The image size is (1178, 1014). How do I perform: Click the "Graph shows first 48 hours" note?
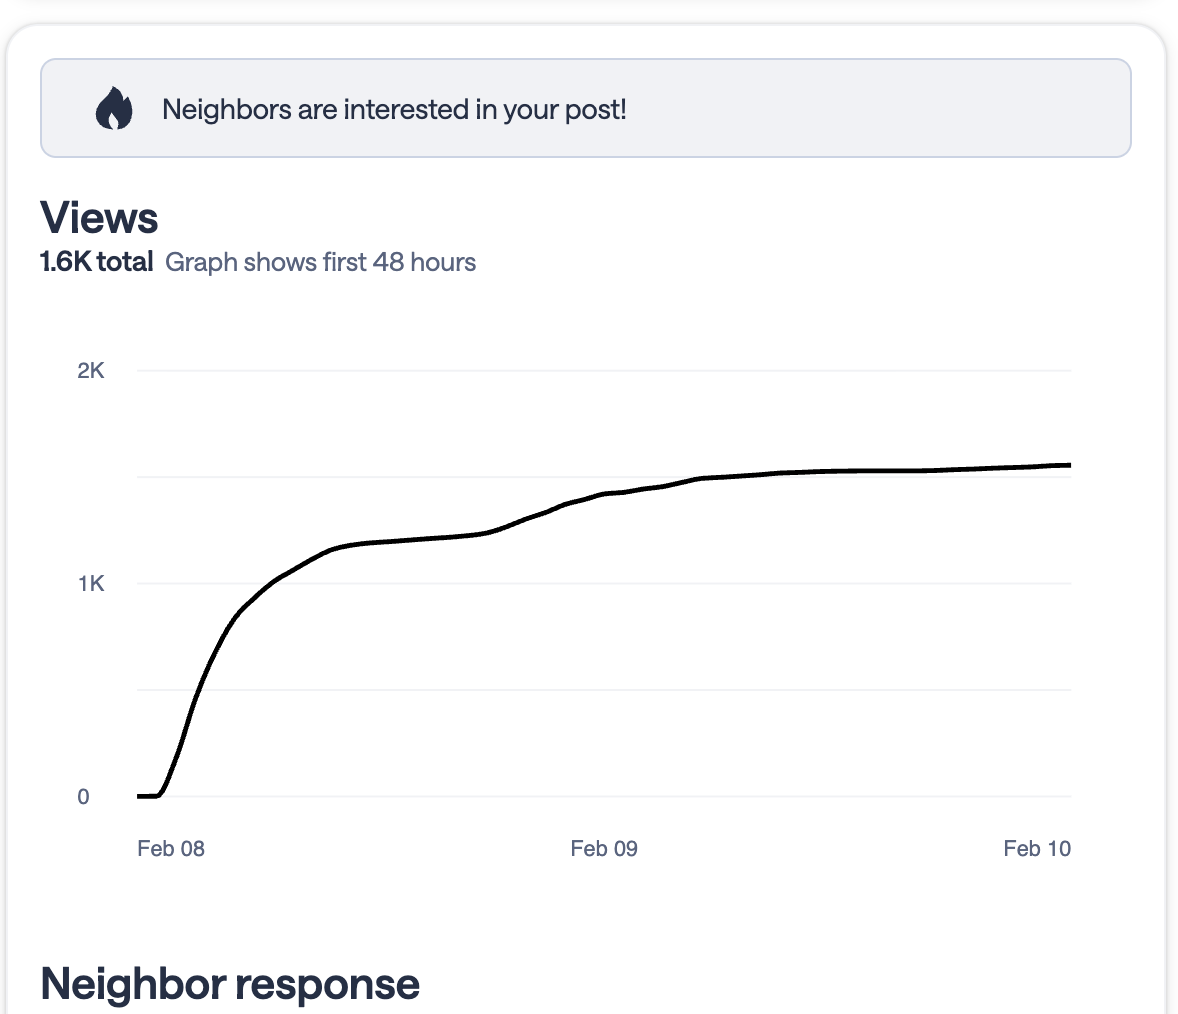tap(320, 262)
